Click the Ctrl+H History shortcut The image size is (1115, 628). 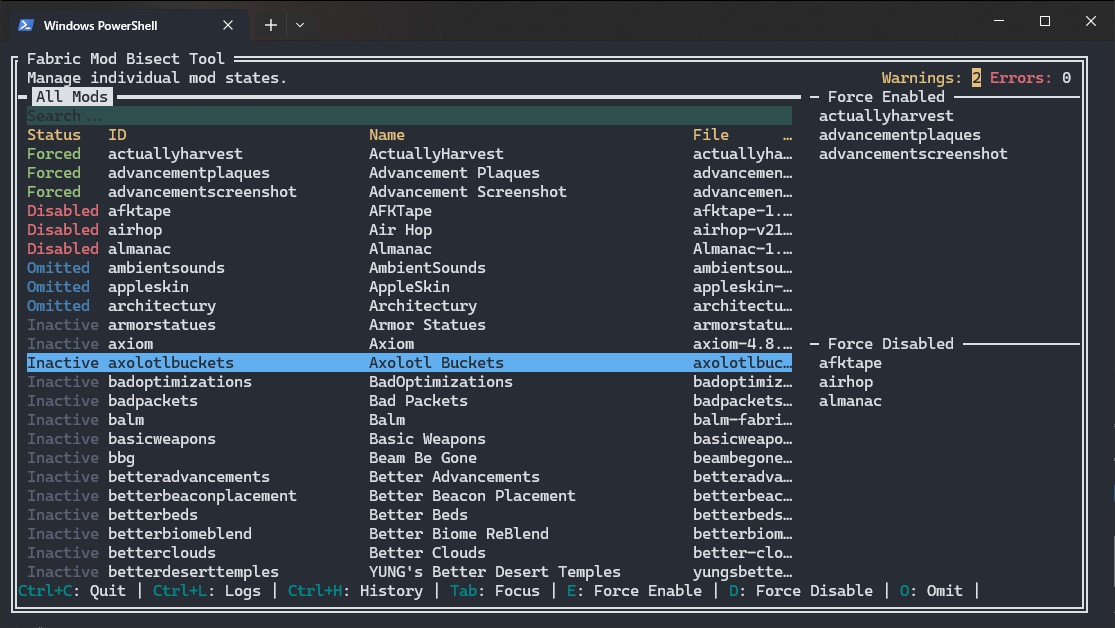coord(355,591)
